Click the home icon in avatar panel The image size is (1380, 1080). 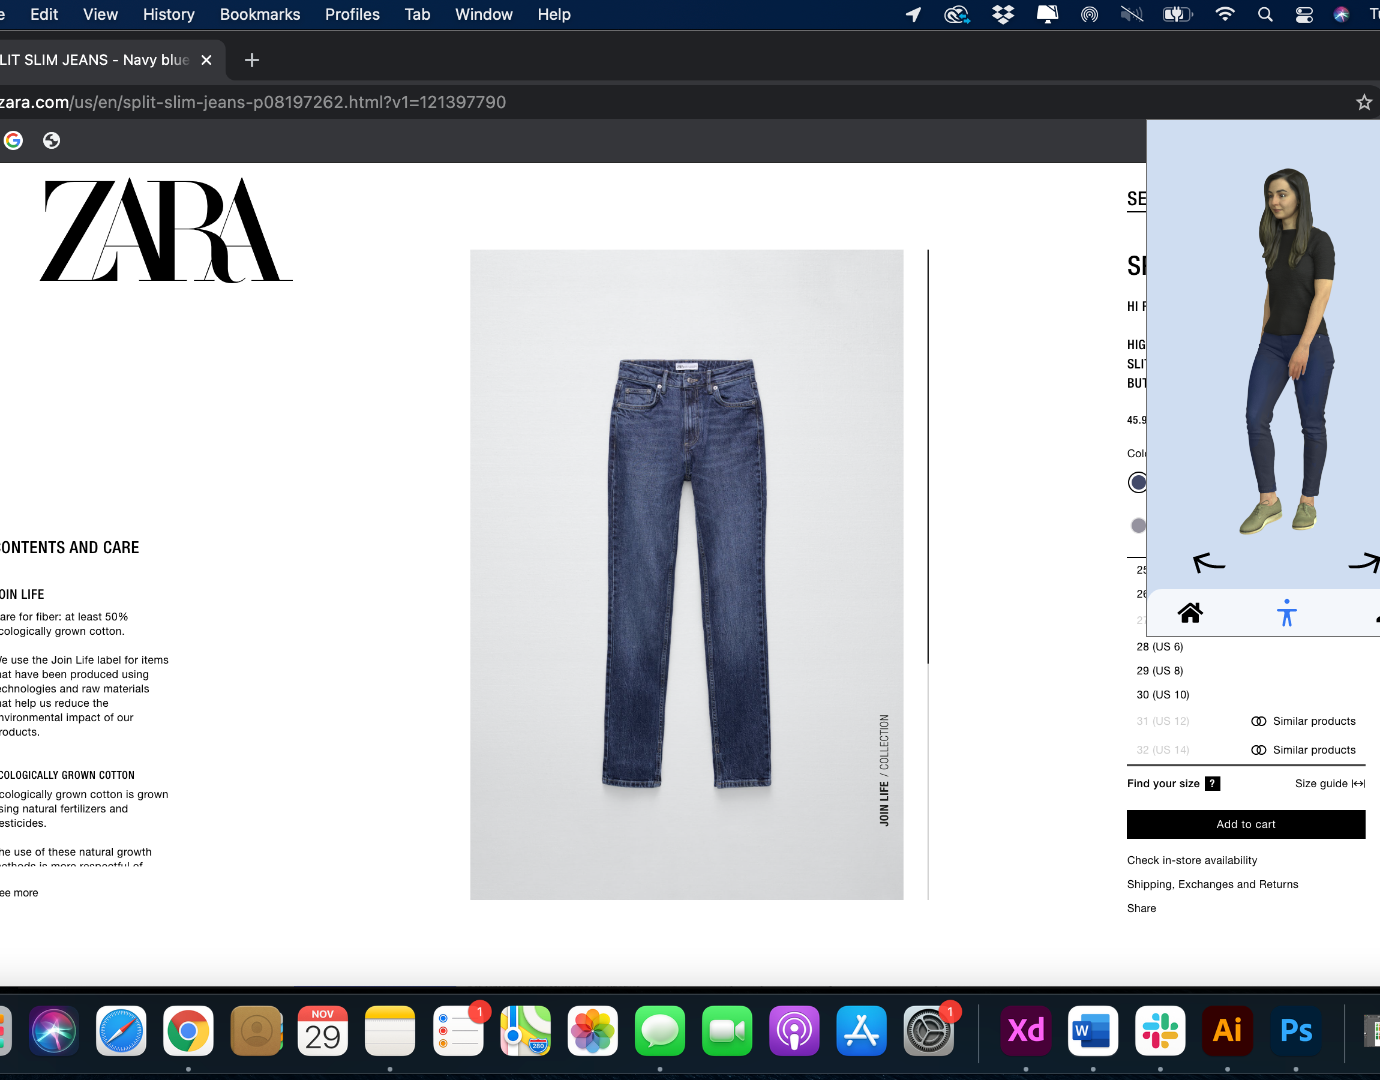point(1190,612)
